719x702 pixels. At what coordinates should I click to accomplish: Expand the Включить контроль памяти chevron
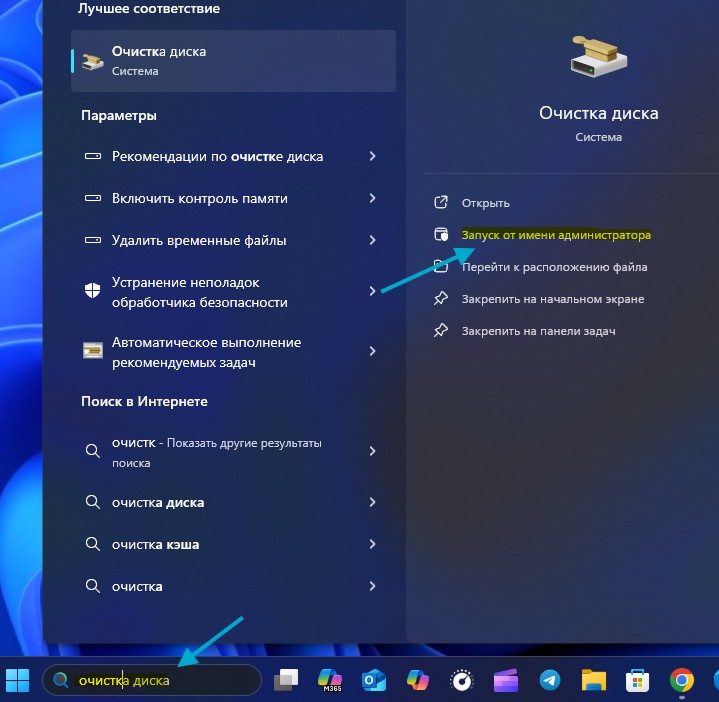coord(372,198)
